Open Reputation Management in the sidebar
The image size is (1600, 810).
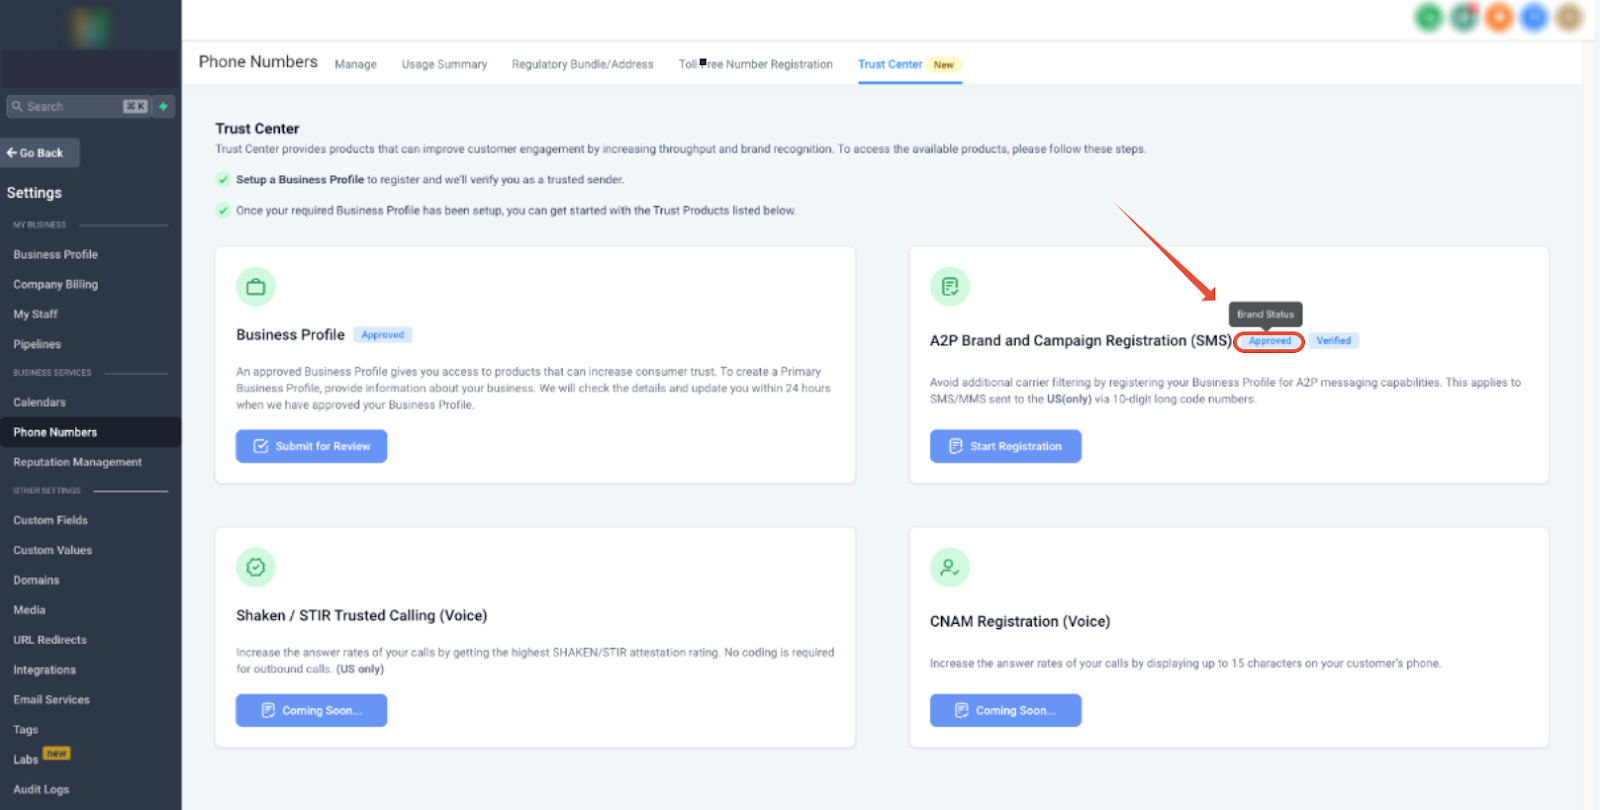point(77,462)
